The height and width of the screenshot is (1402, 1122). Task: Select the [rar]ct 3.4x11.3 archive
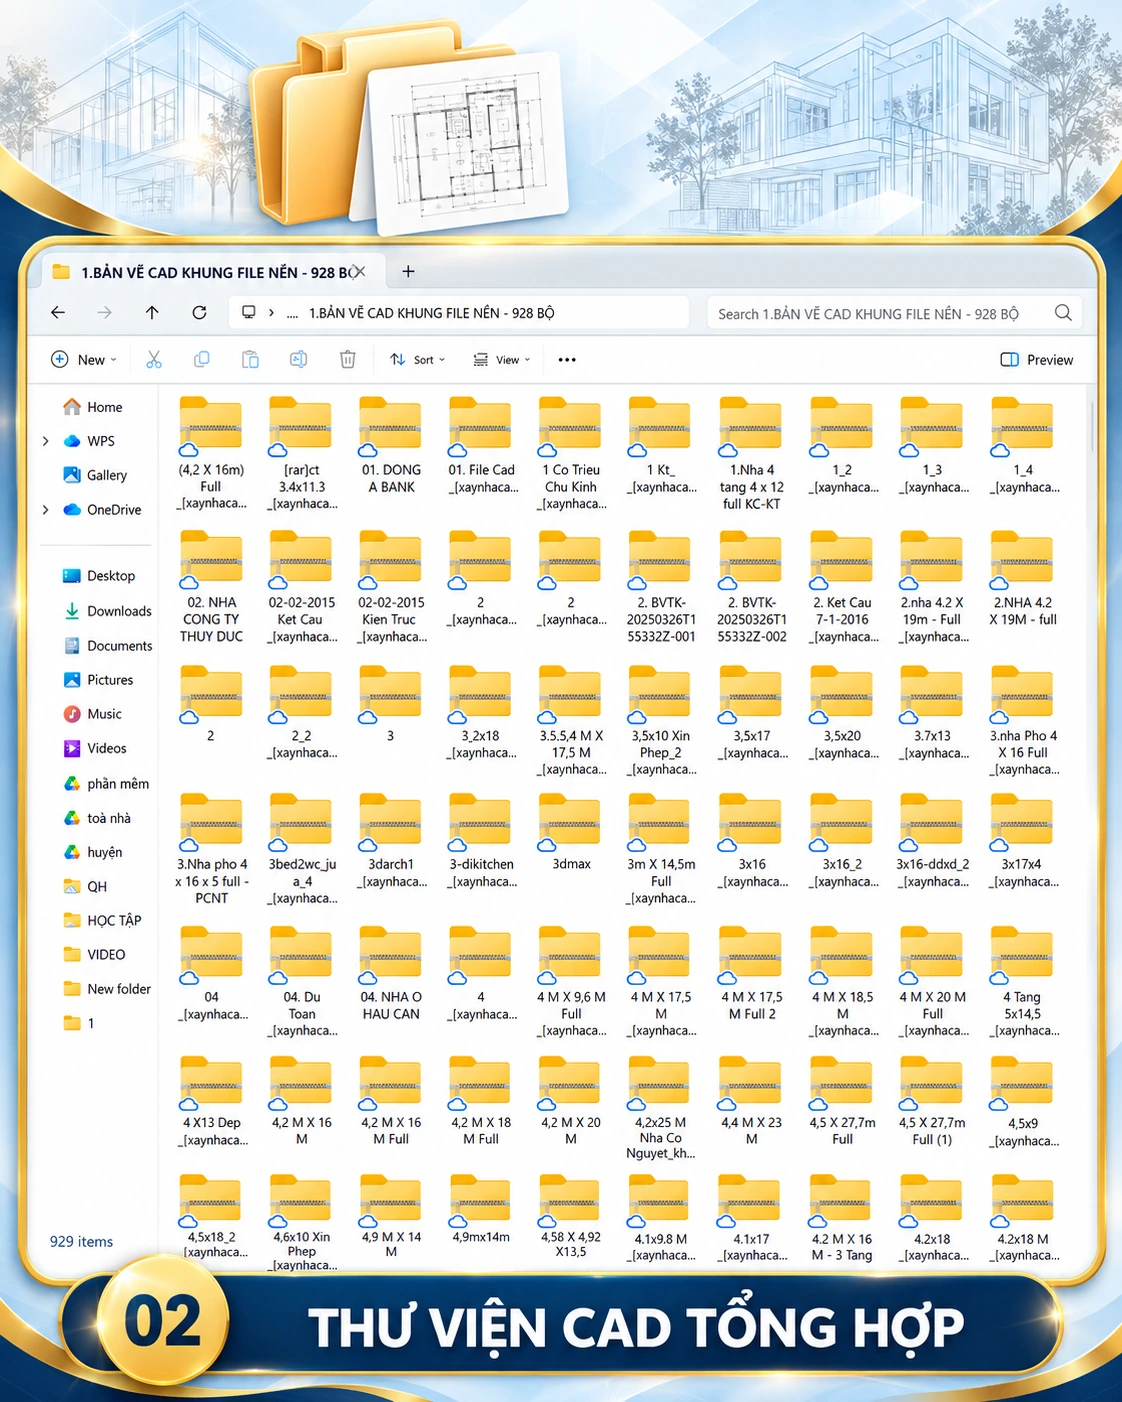[301, 454]
